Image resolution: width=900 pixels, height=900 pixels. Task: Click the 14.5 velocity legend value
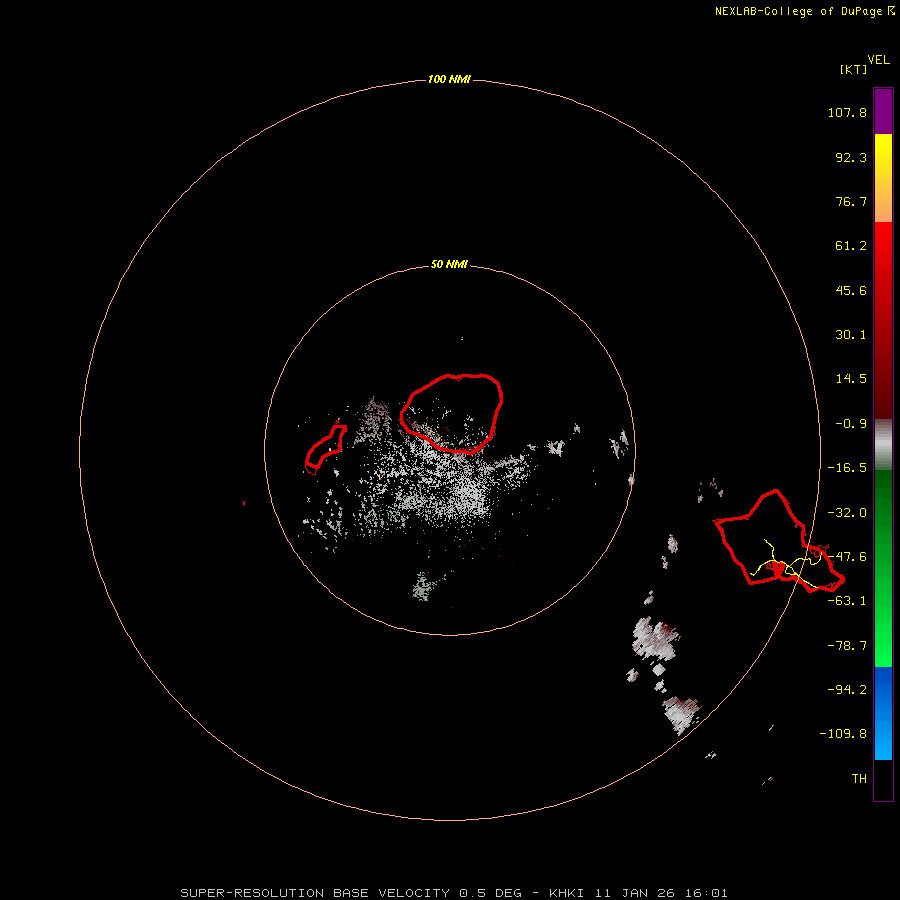[x=851, y=379]
